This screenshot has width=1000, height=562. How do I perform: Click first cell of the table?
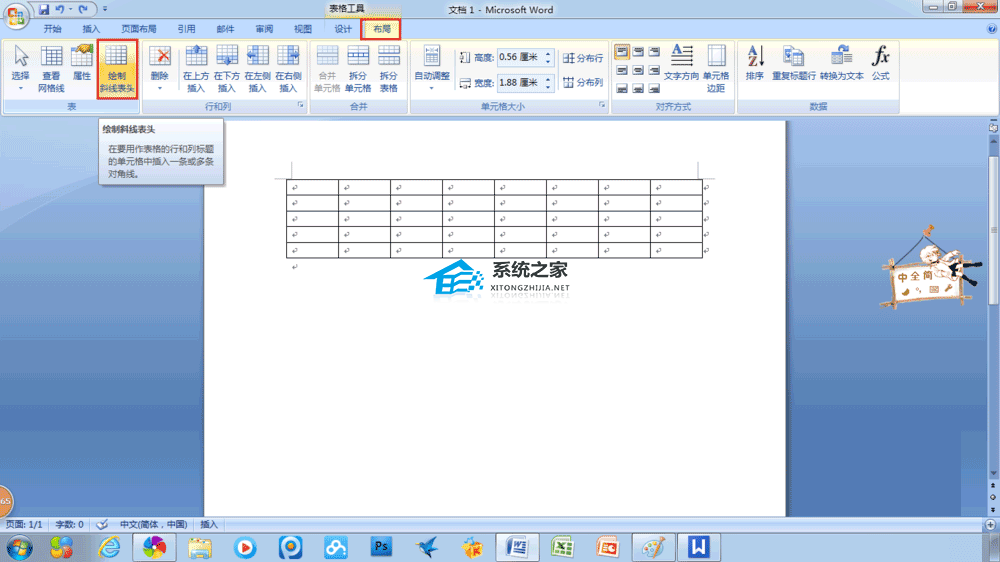(312, 188)
